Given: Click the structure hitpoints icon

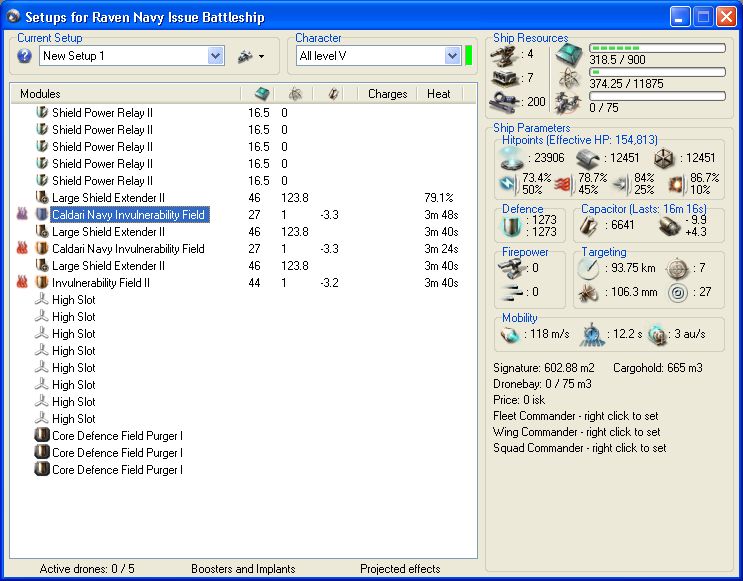Looking at the screenshot, I should point(665,157).
